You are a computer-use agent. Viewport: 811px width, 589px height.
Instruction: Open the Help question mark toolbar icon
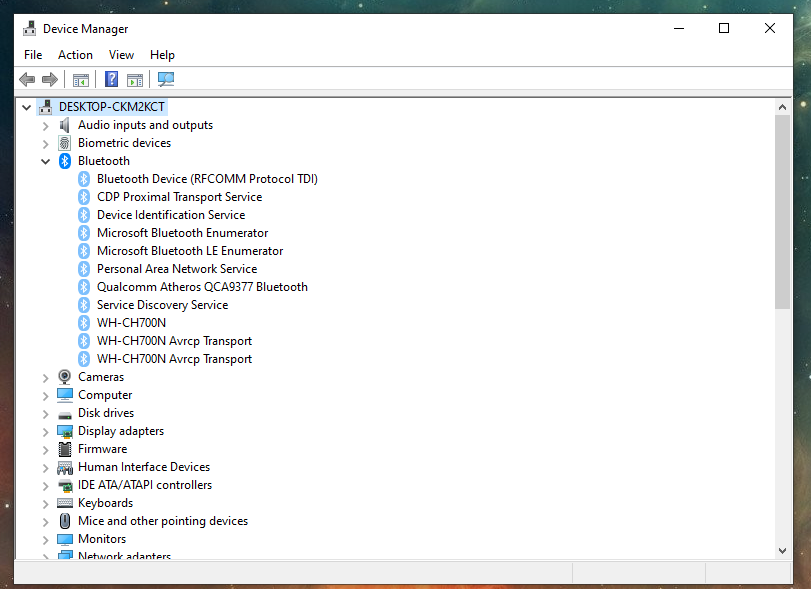pyautogui.click(x=111, y=79)
